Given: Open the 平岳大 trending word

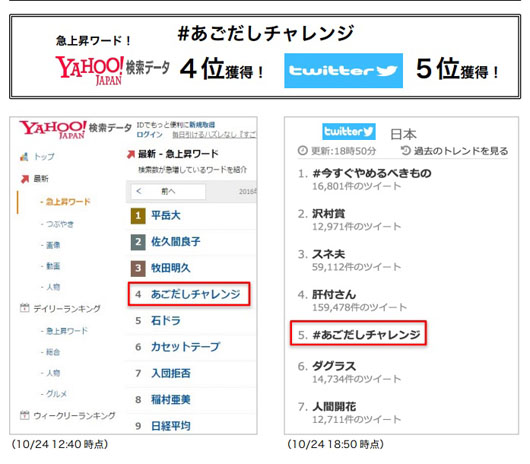Looking at the screenshot, I should tap(166, 215).
